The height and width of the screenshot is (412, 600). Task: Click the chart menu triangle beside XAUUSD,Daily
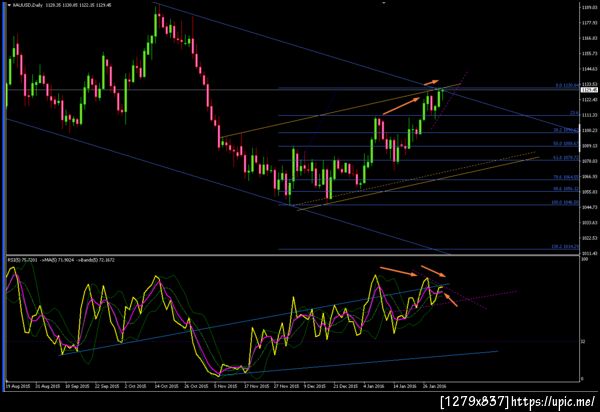click(x=9, y=5)
